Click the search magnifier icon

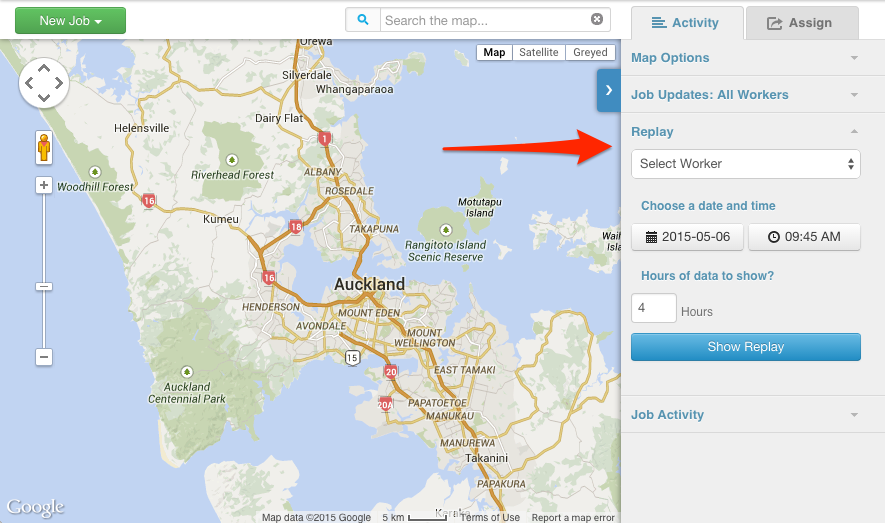click(x=363, y=20)
